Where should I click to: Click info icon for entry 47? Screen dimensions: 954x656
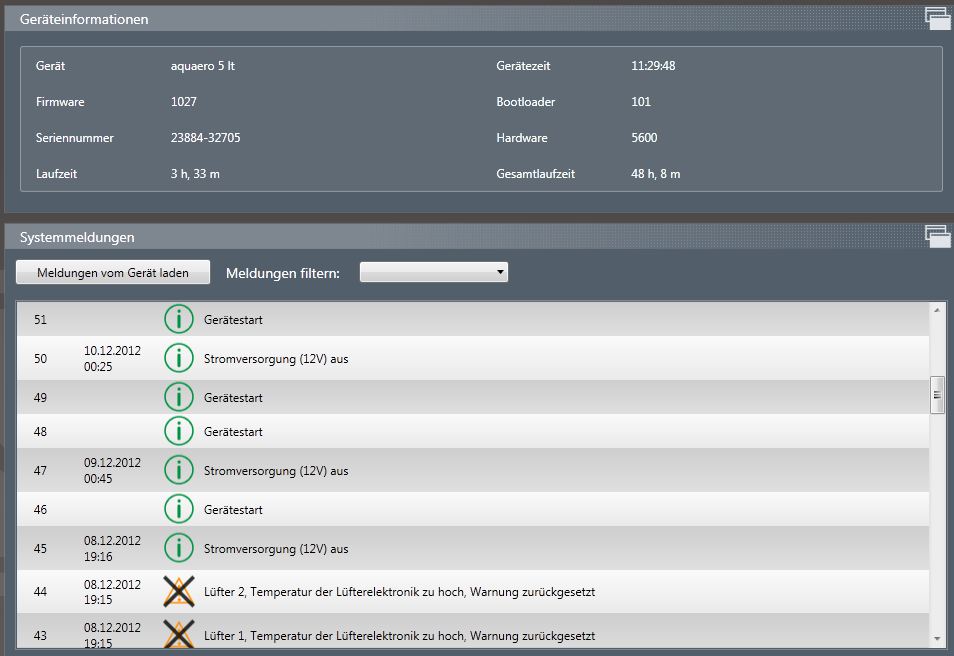[x=178, y=470]
